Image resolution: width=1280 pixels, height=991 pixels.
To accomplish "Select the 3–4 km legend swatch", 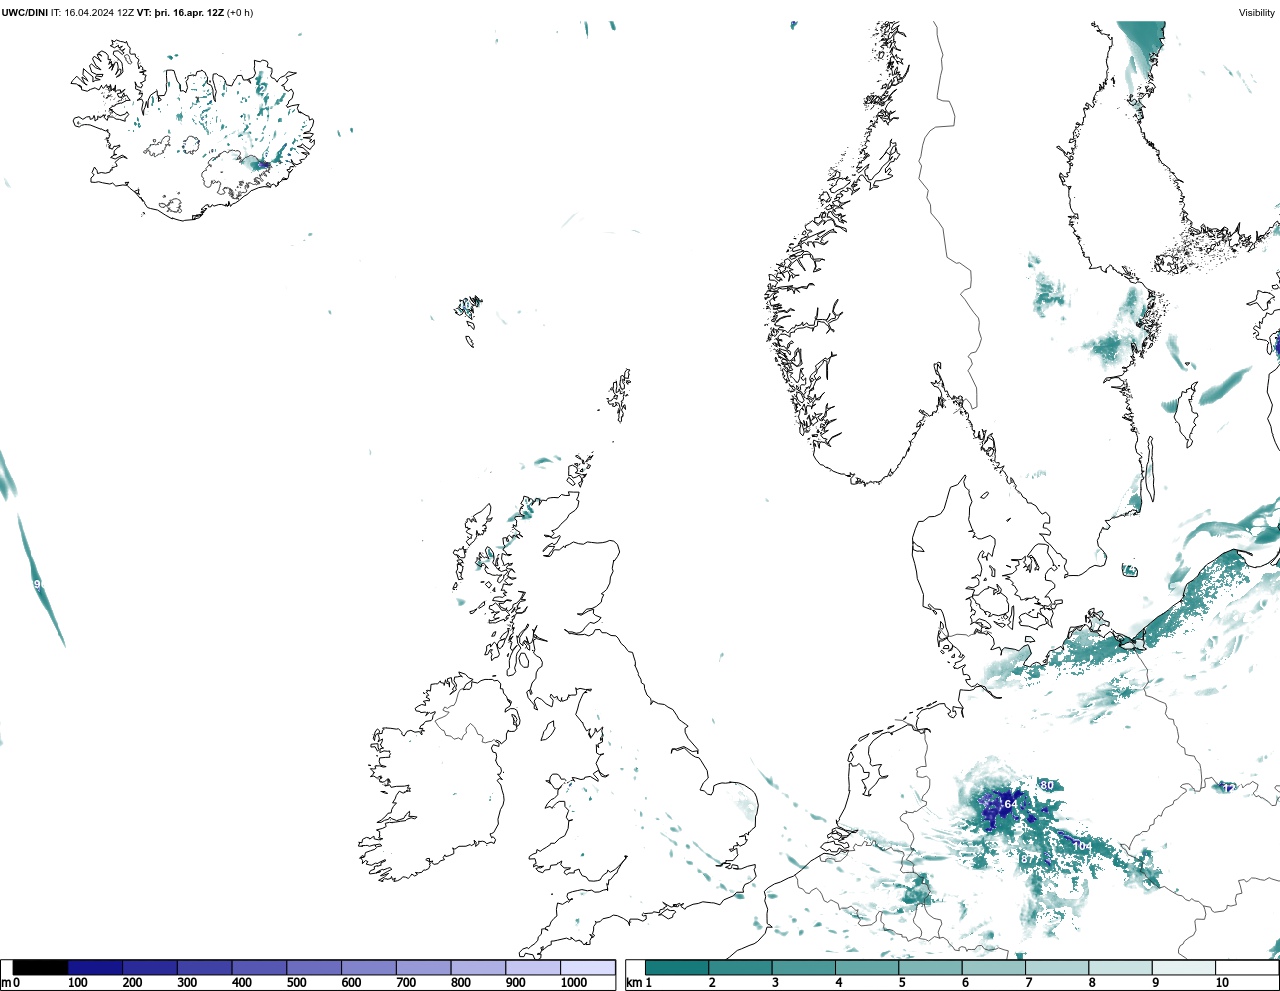I will pyautogui.click(x=803, y=967).
